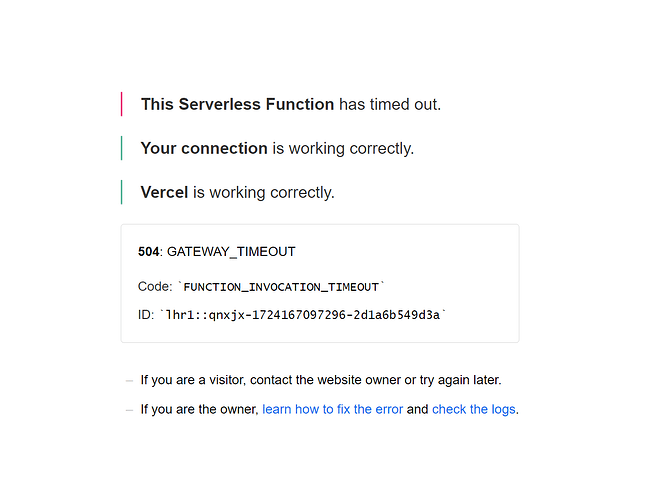Open the "learn how to fix the error" link

click(x=332, y=409)
